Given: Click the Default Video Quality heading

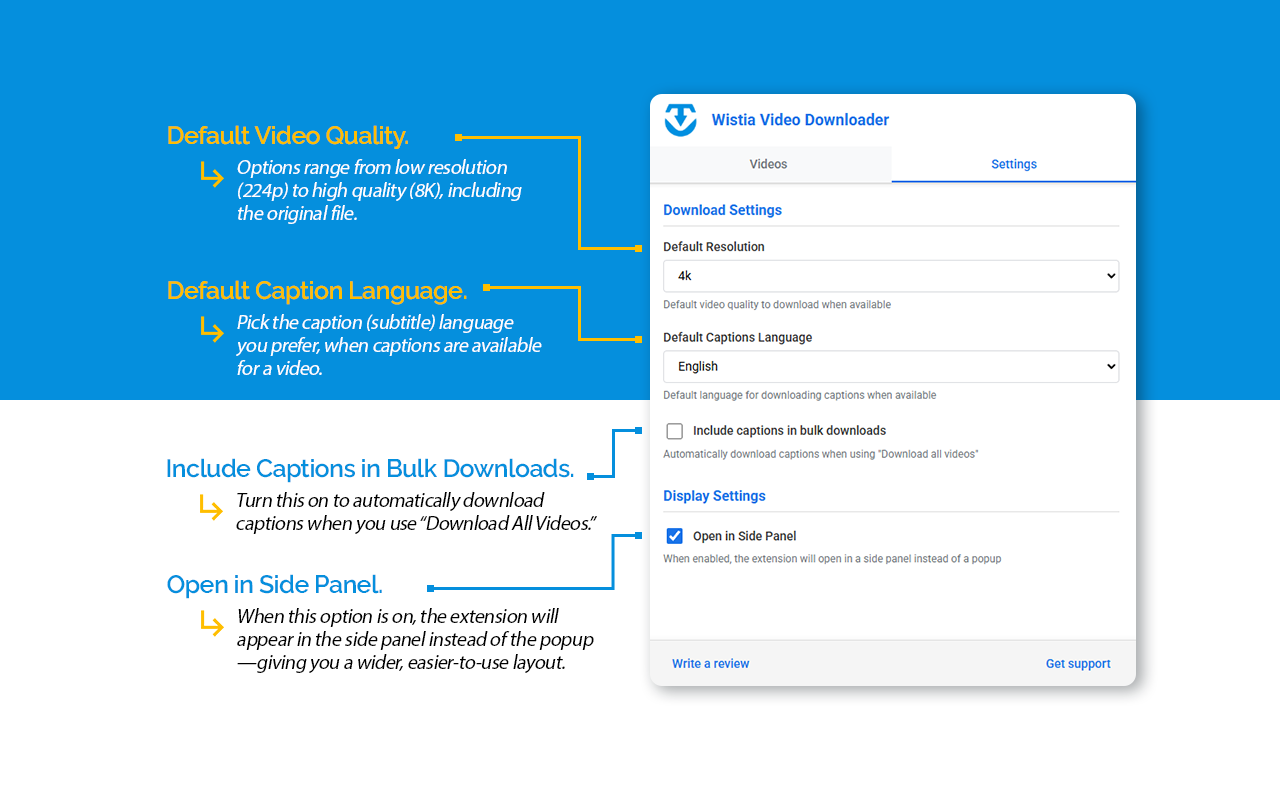Looking at the screenshot, I should point(288,136).
